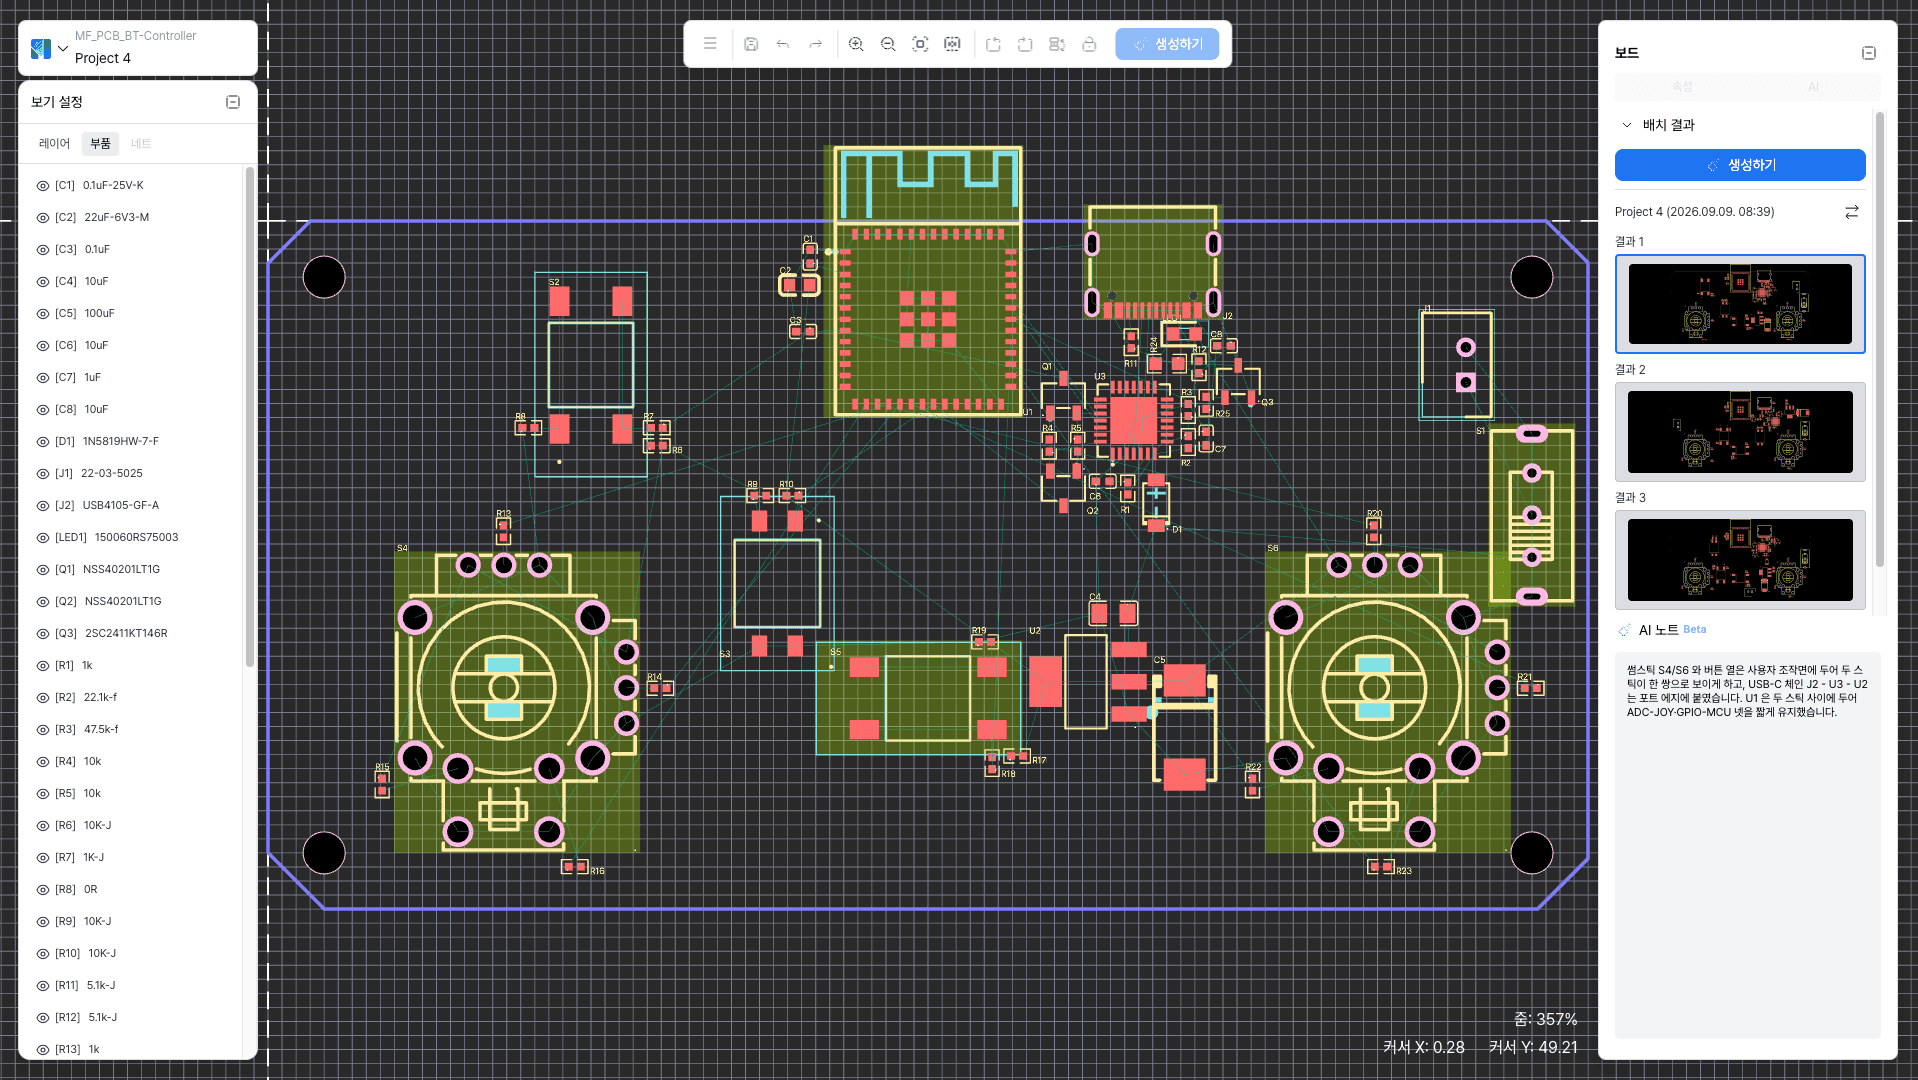Click the 줌: 357% status readout
Screen dimensions: 1918x1080
(1545, 1019)
